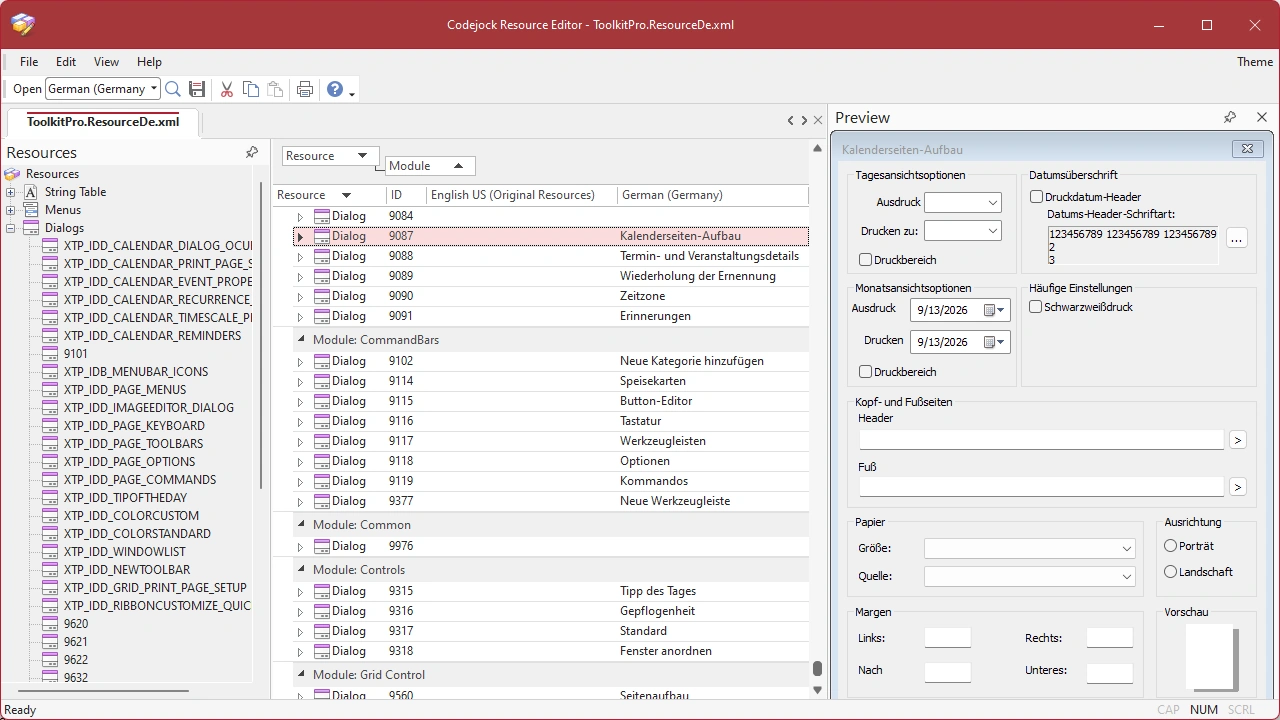Click the Paste clipboard icon
The image size is (1280, 720).
coord(275,89)
